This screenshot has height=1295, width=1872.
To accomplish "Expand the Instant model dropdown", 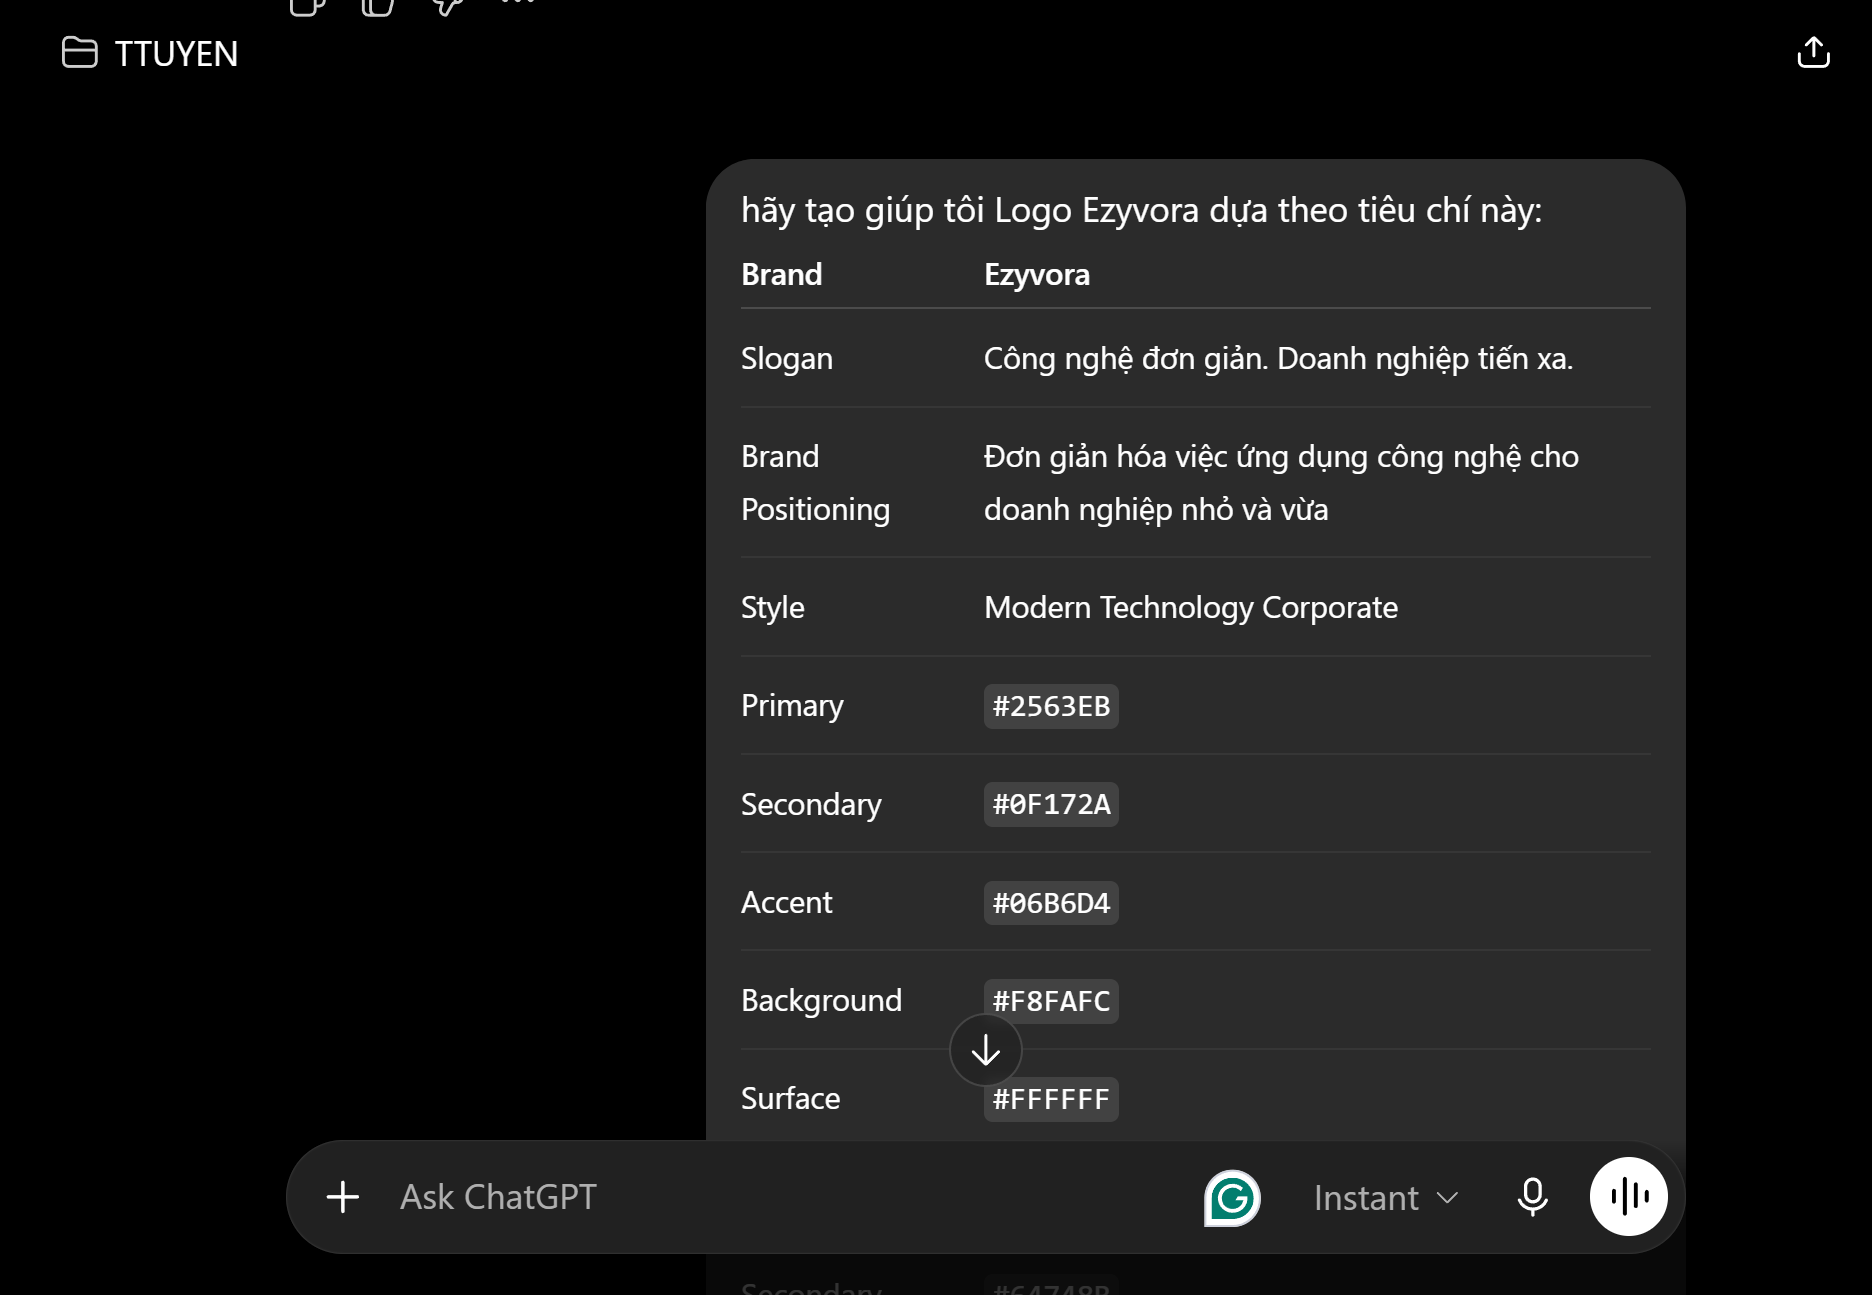I will coord(1386,1198).
